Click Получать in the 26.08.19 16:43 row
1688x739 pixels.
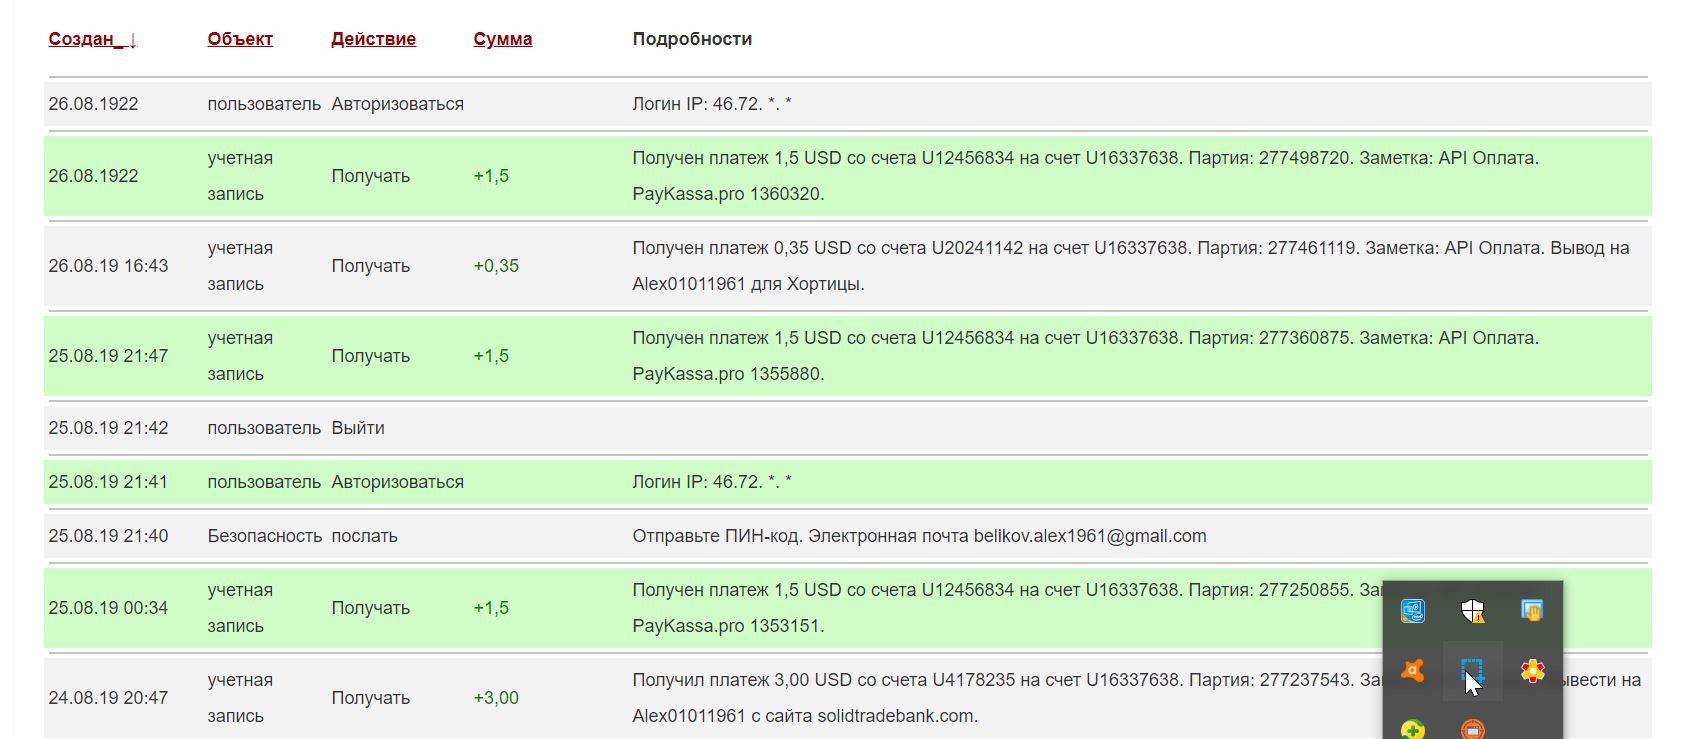(371, 266)
